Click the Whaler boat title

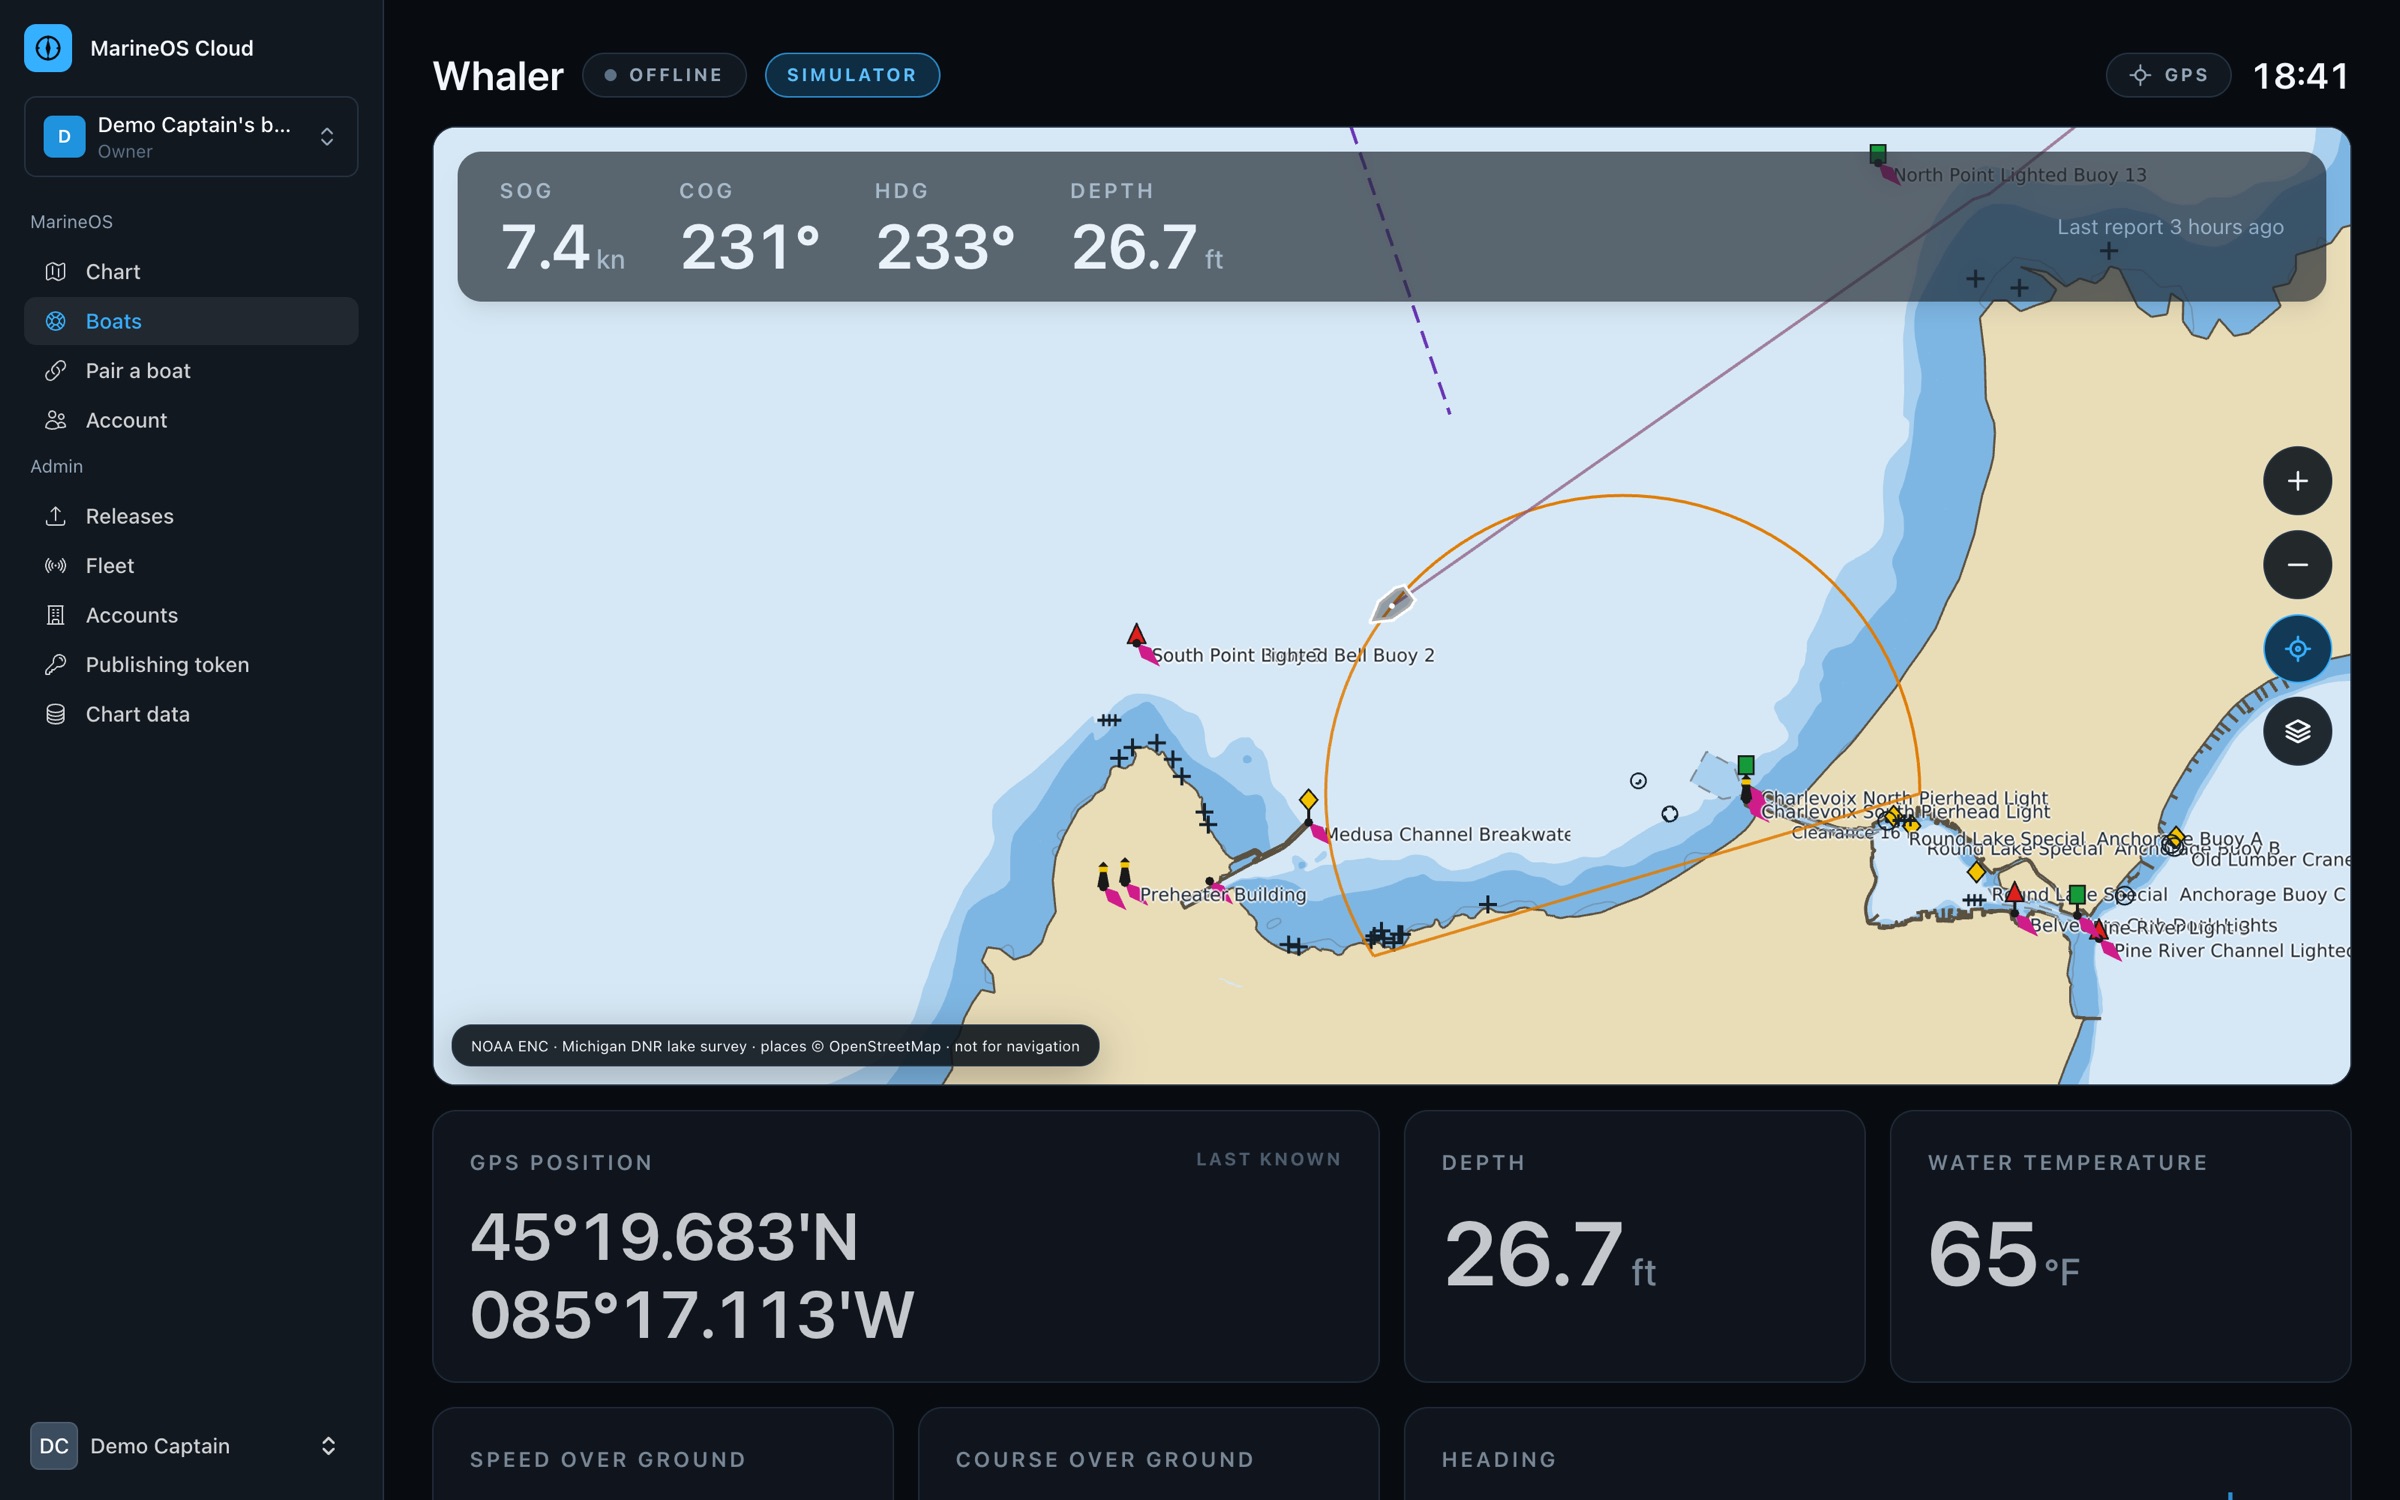point(498,76)
